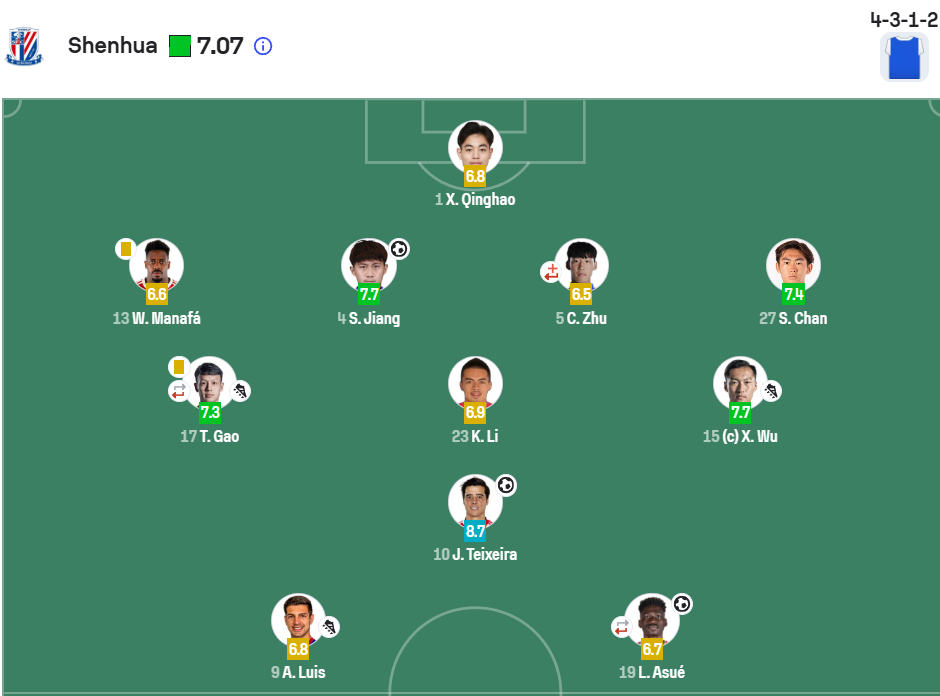Click T. Gao's substitution arrows icon
This screenshot has width=940, height=696.
tap(179, 391)
